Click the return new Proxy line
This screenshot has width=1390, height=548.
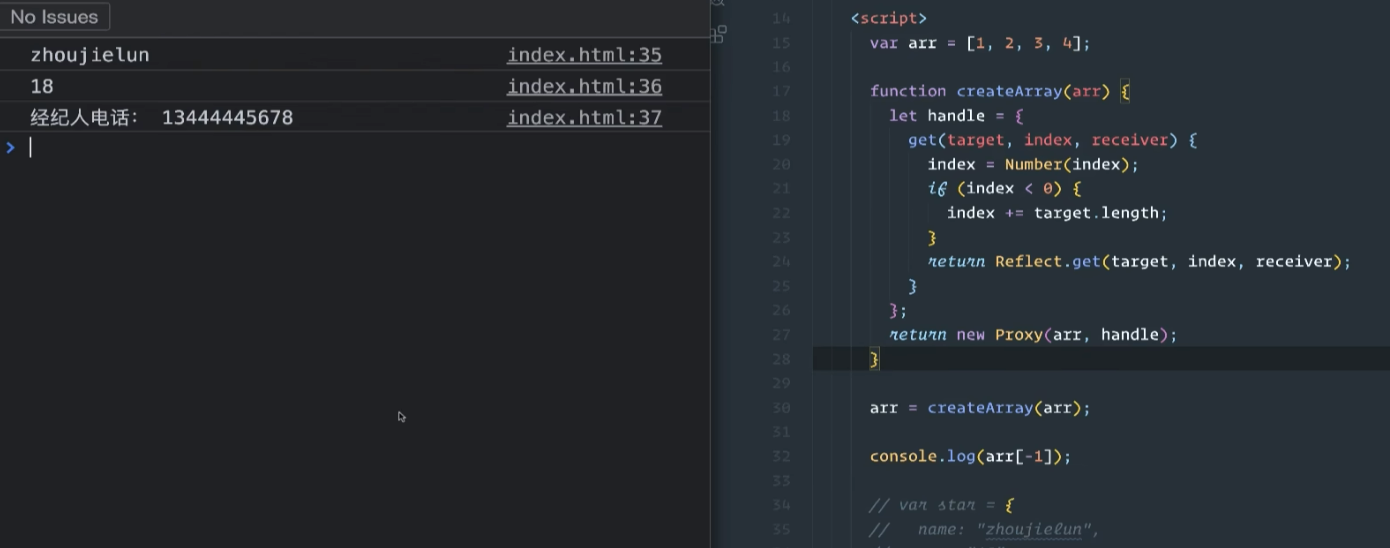pyautogui.click(x=1033, y=334)
